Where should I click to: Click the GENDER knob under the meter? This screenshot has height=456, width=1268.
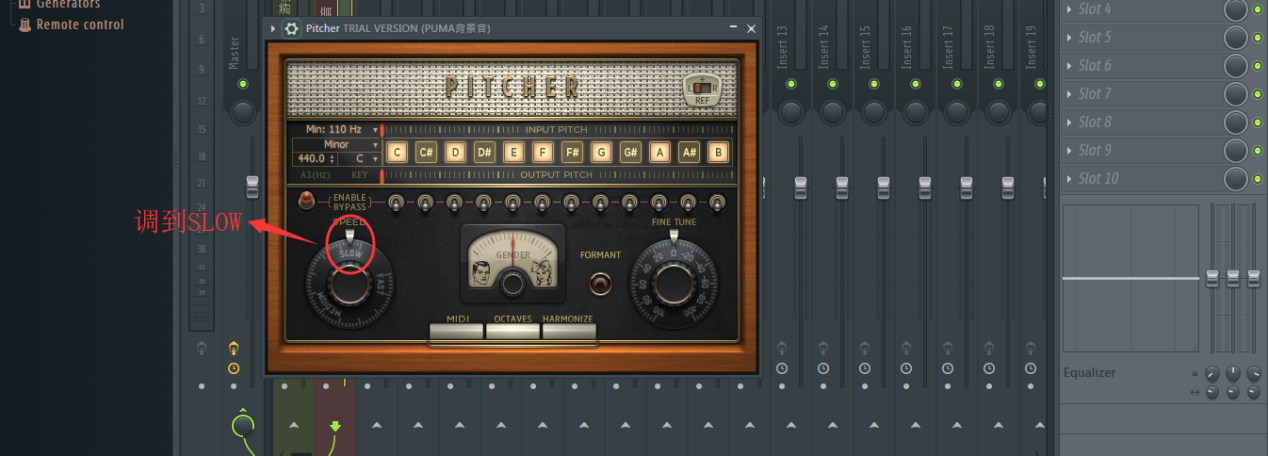click(x=513, y=284)
